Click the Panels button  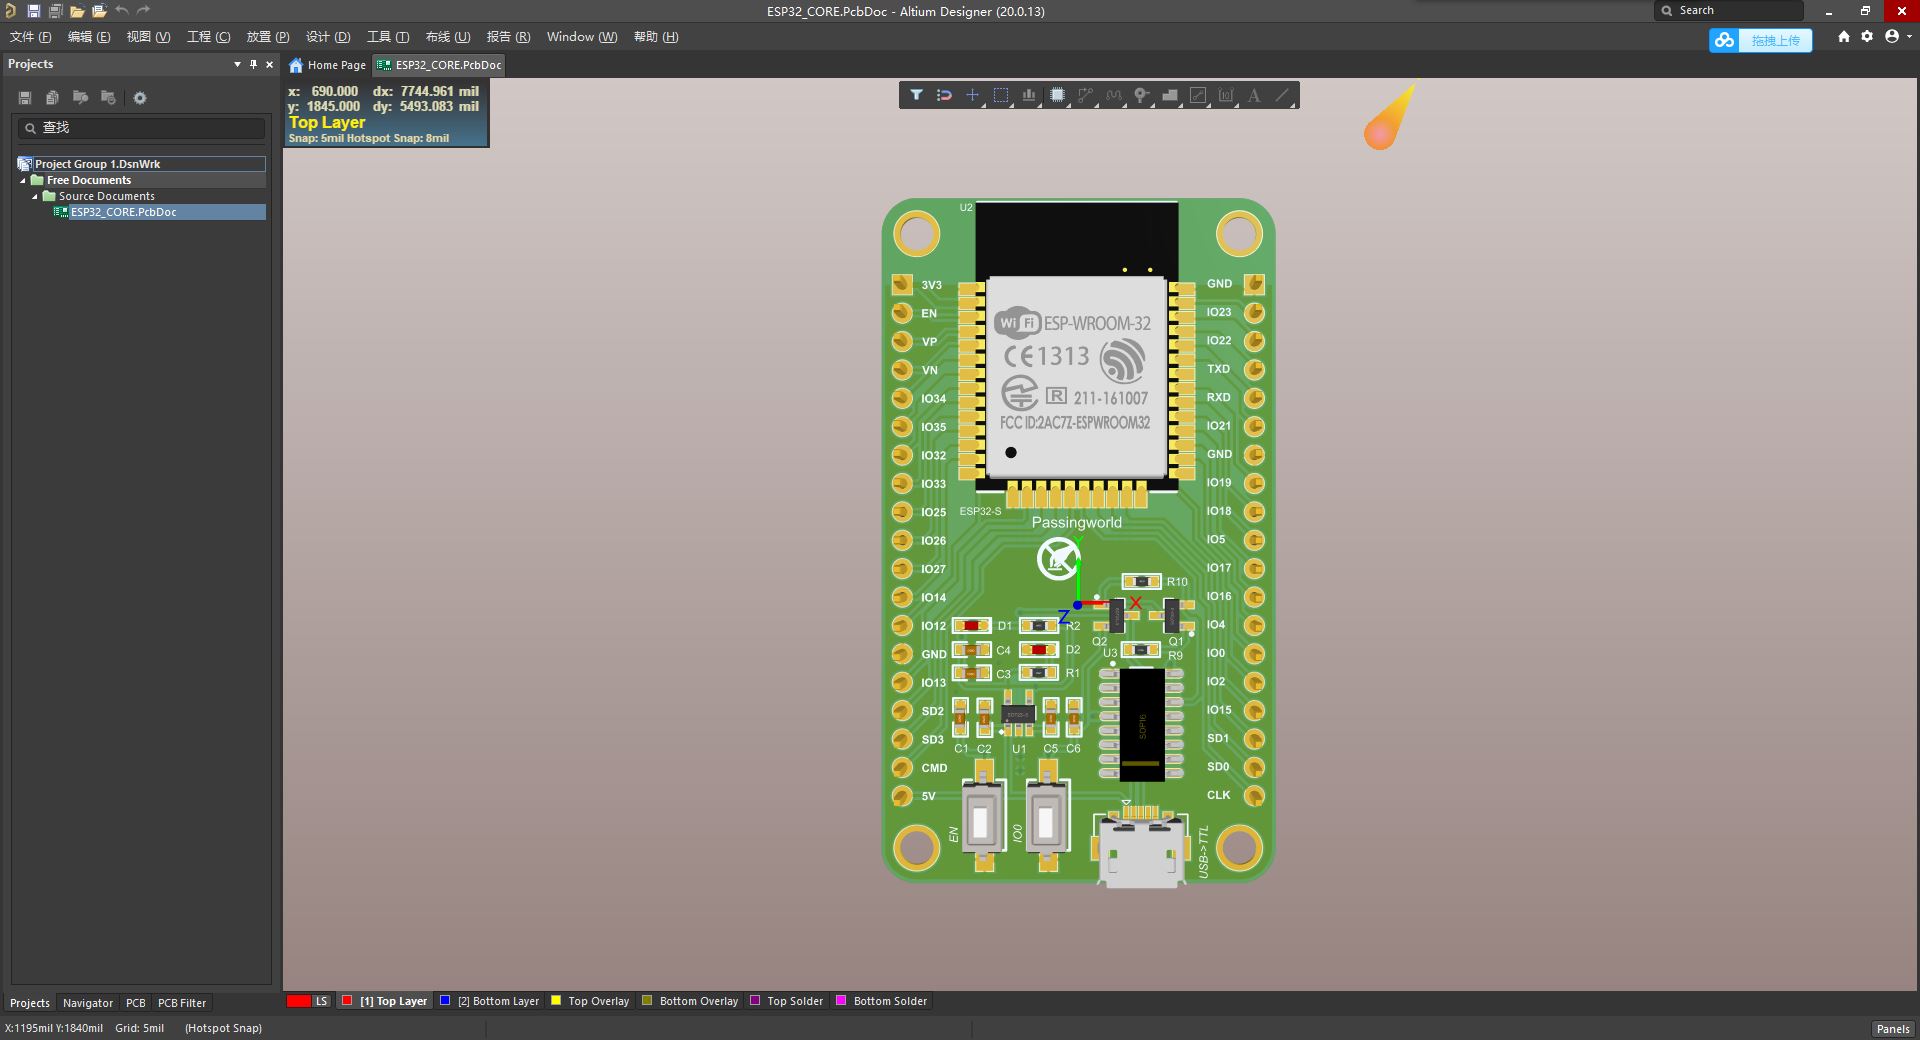tap(1893, 1029)
